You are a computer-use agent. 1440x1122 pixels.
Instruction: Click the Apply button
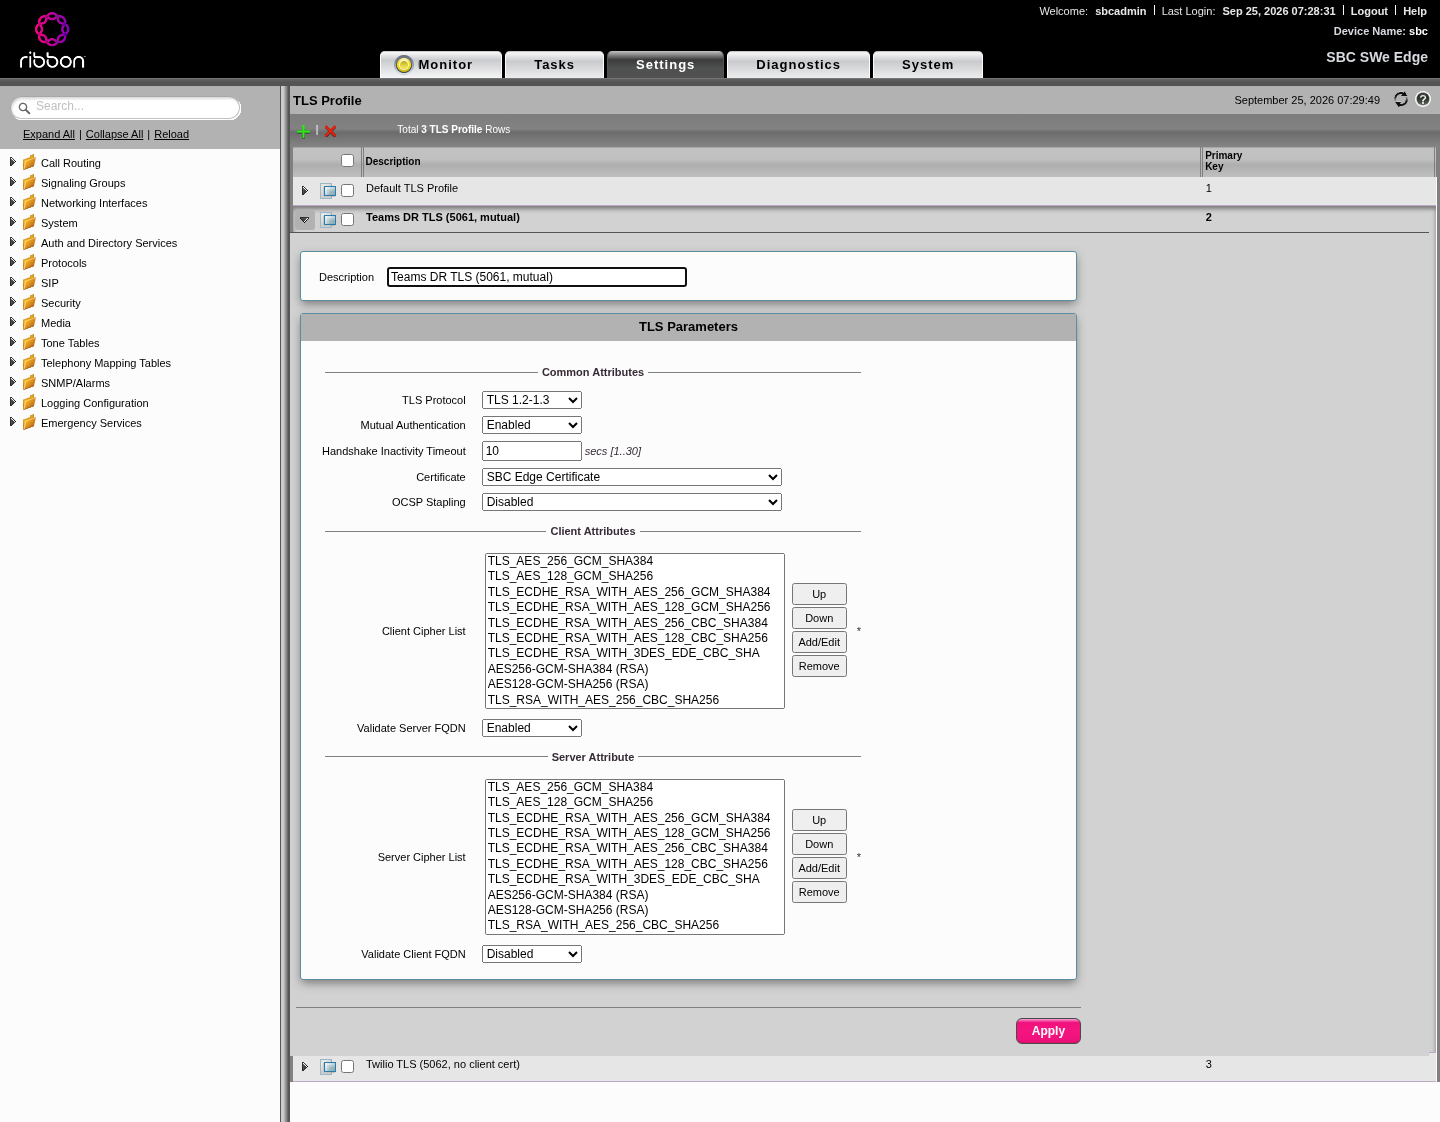coord(1048,1031)
